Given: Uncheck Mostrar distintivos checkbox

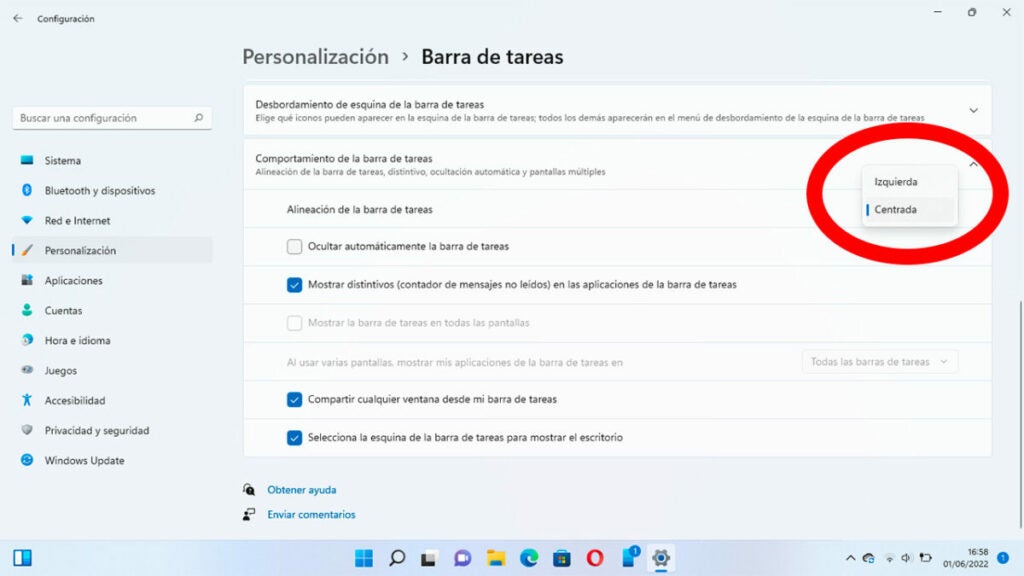Looking at the screenshot, I should pos(295,285).
